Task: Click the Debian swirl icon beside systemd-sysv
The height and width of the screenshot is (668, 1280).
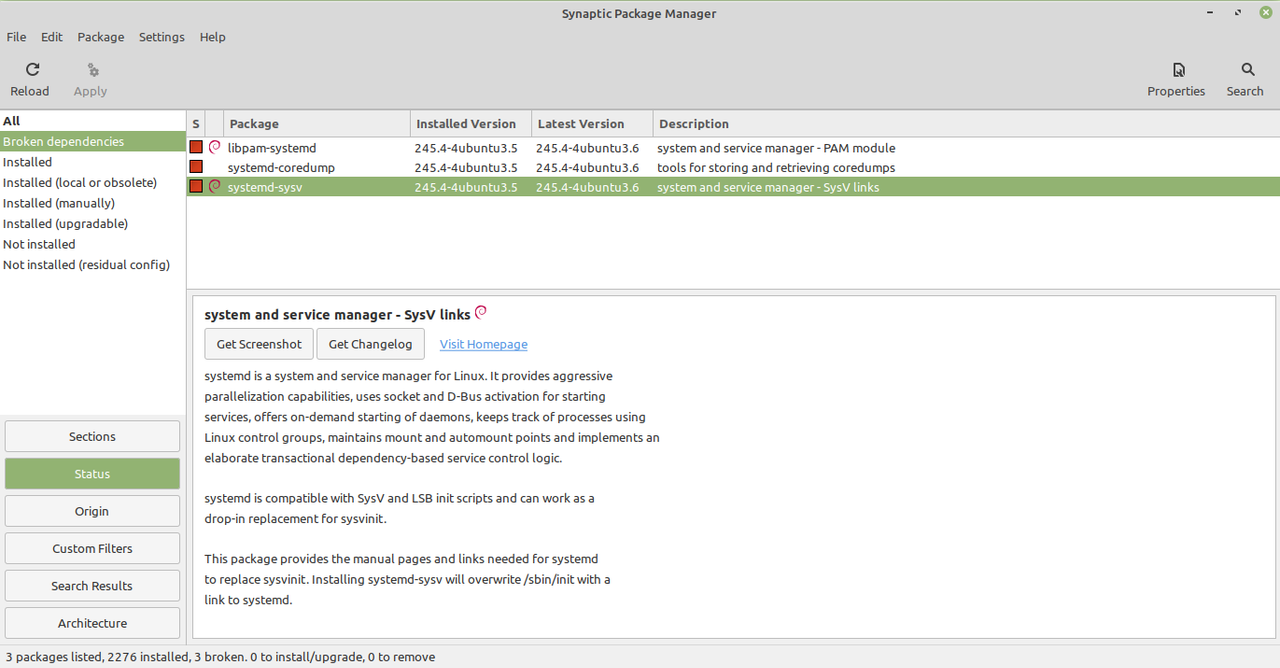Action: [x=214, y=186]
